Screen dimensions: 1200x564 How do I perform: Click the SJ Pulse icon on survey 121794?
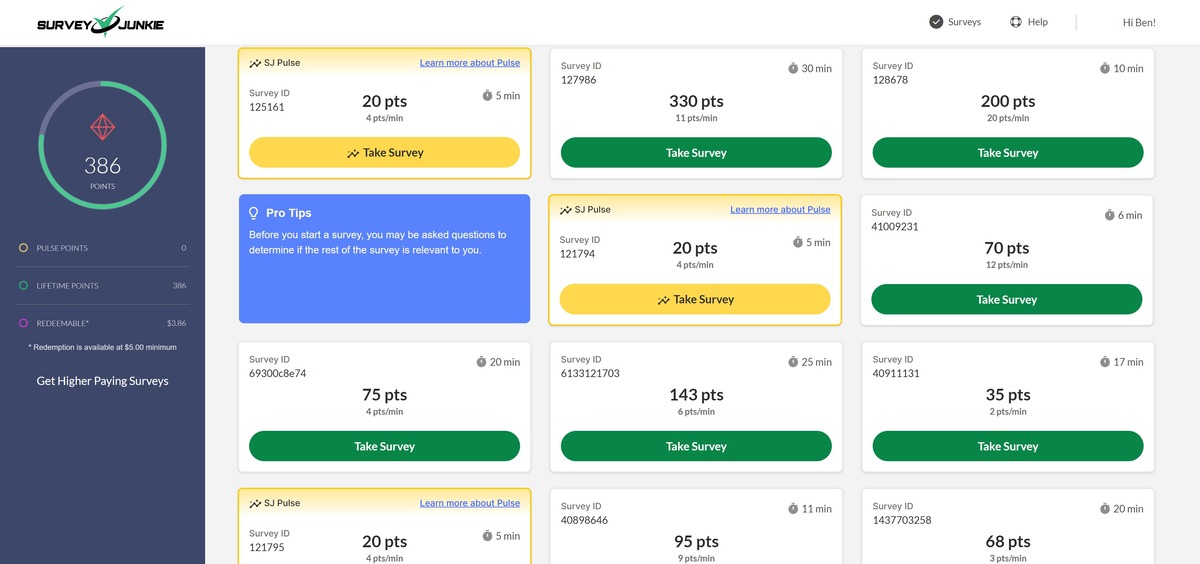pos(566,210)
